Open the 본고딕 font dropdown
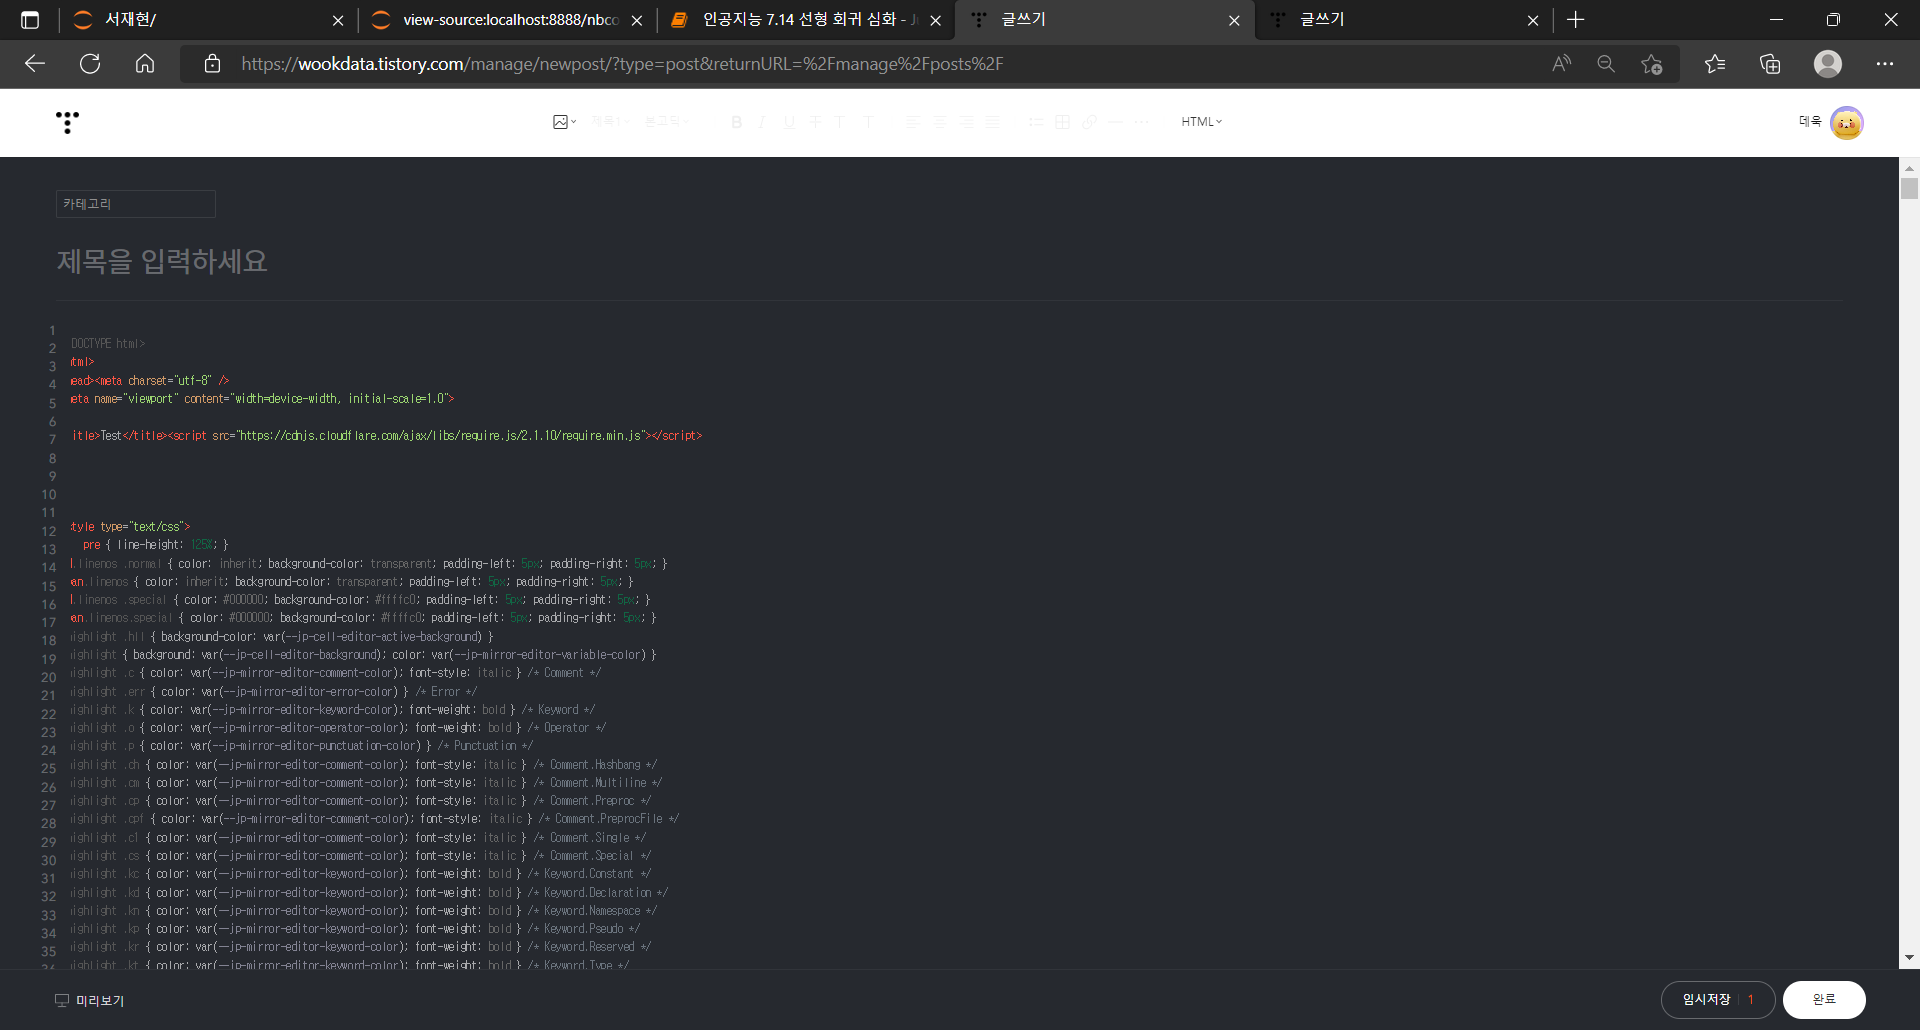 pos(667,121)
